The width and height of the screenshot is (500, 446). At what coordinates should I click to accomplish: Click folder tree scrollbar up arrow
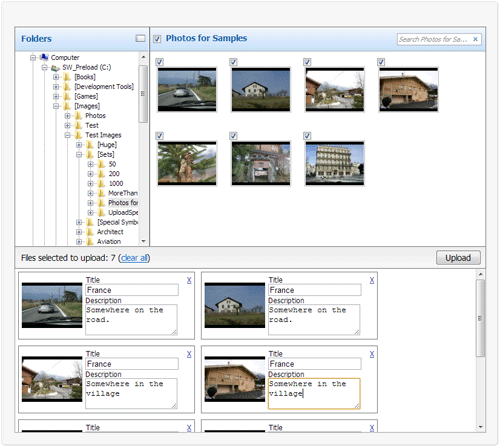pos(143,57)
